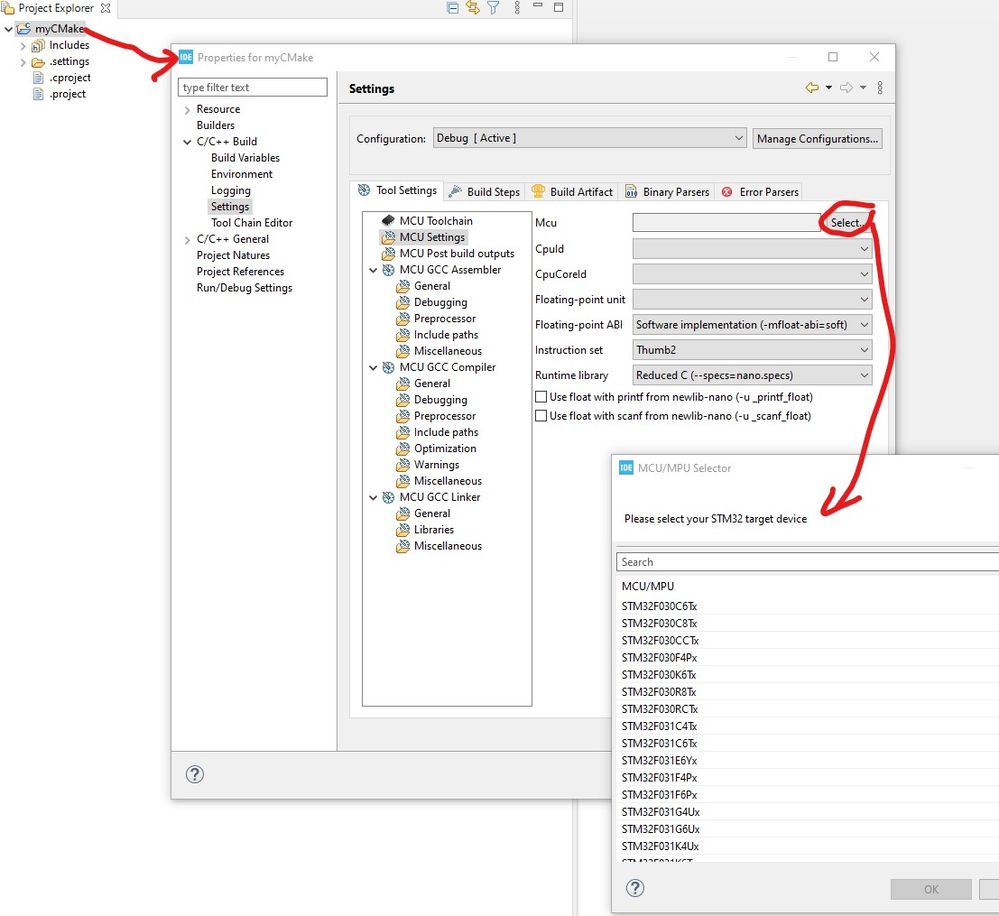Open Compiler Warnings settings icon

(403, 464)
